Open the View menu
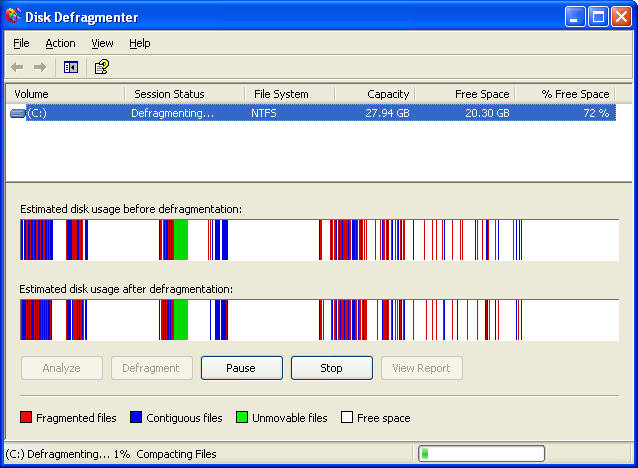The height and width of the screenshot is (468, 638). [102, 43]
